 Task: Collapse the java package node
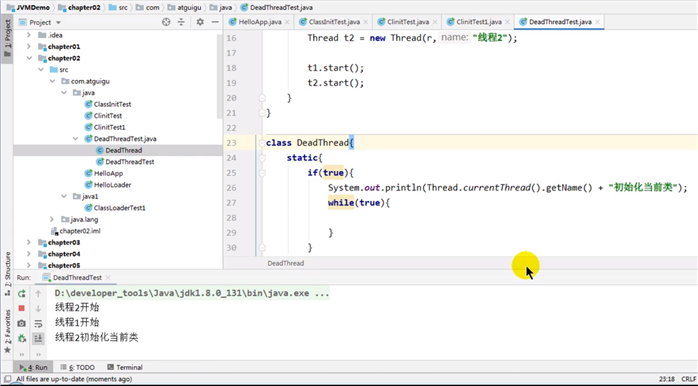[x=64, y=93]
